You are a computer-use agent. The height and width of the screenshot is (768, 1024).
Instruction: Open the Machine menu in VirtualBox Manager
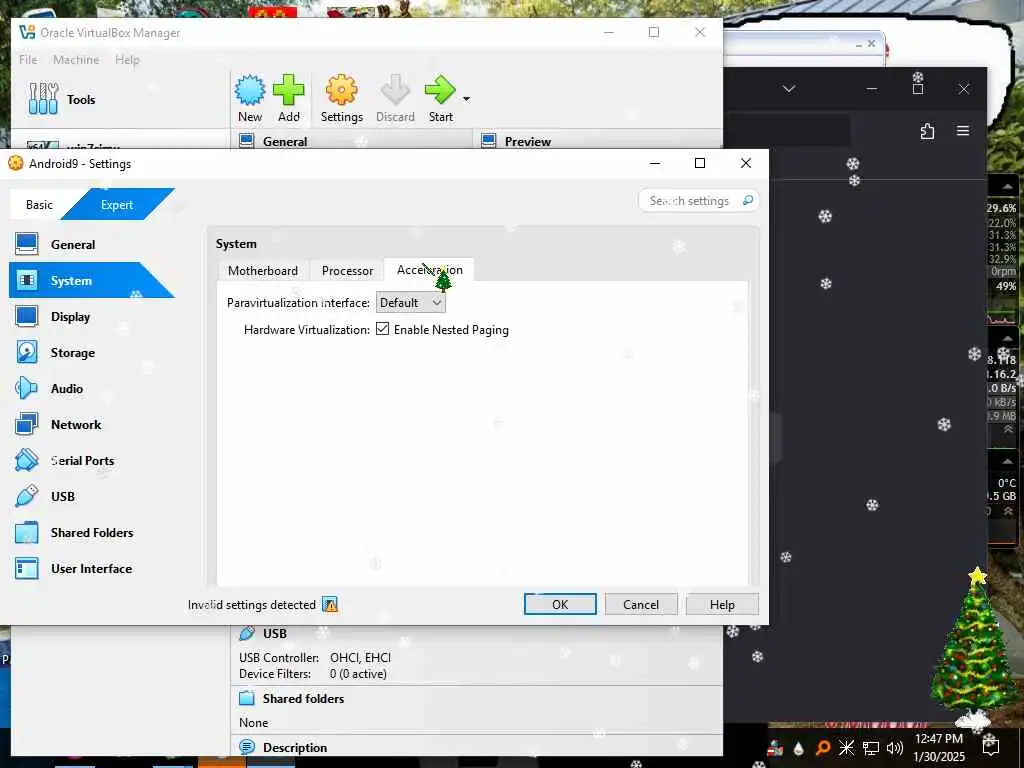[76, 59]
